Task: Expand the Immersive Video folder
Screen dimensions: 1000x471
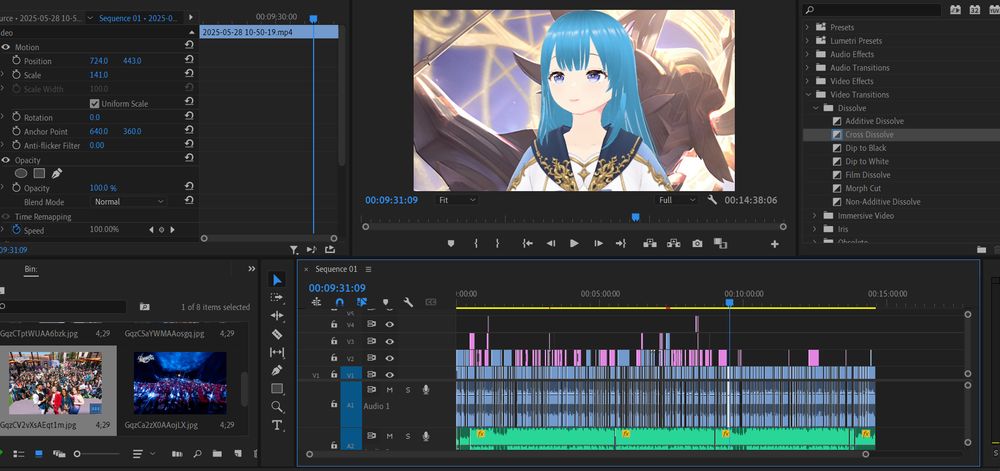Action: click(814, 215)
